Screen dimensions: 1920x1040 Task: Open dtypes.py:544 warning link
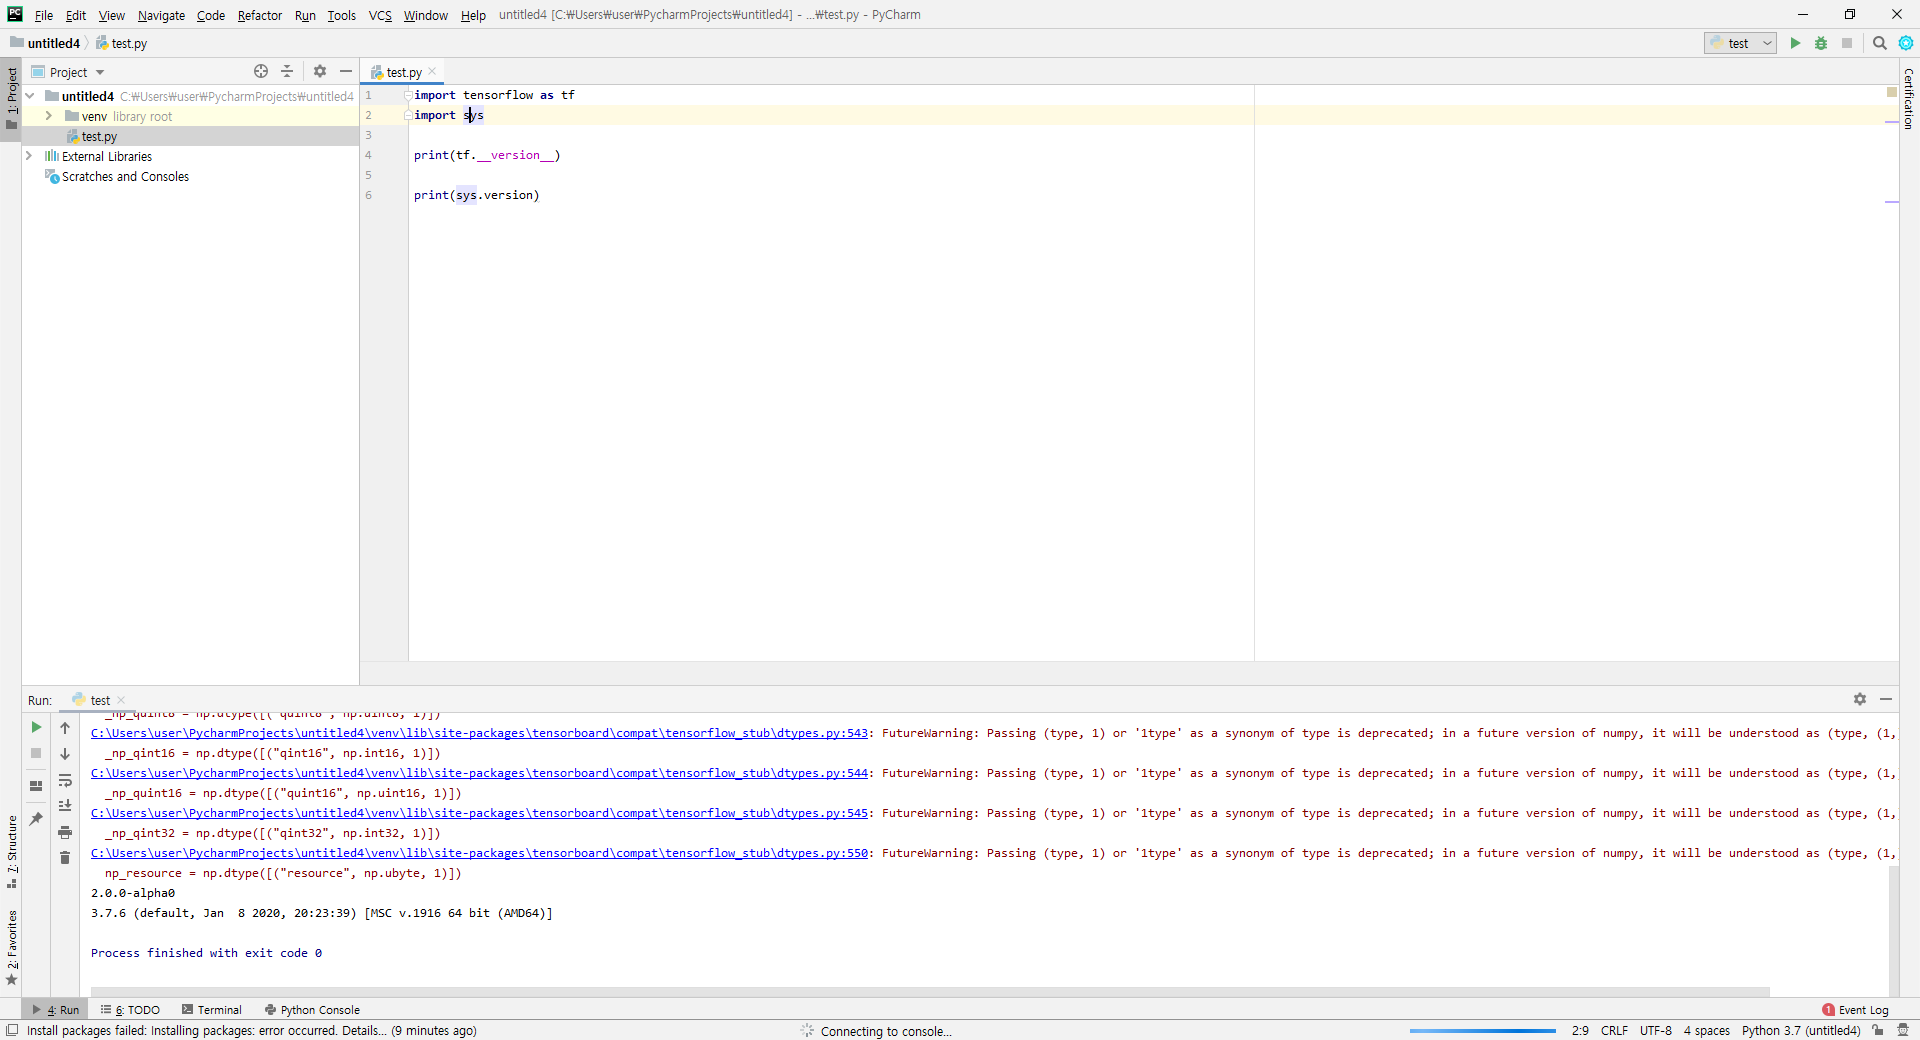tap(479, 773)
